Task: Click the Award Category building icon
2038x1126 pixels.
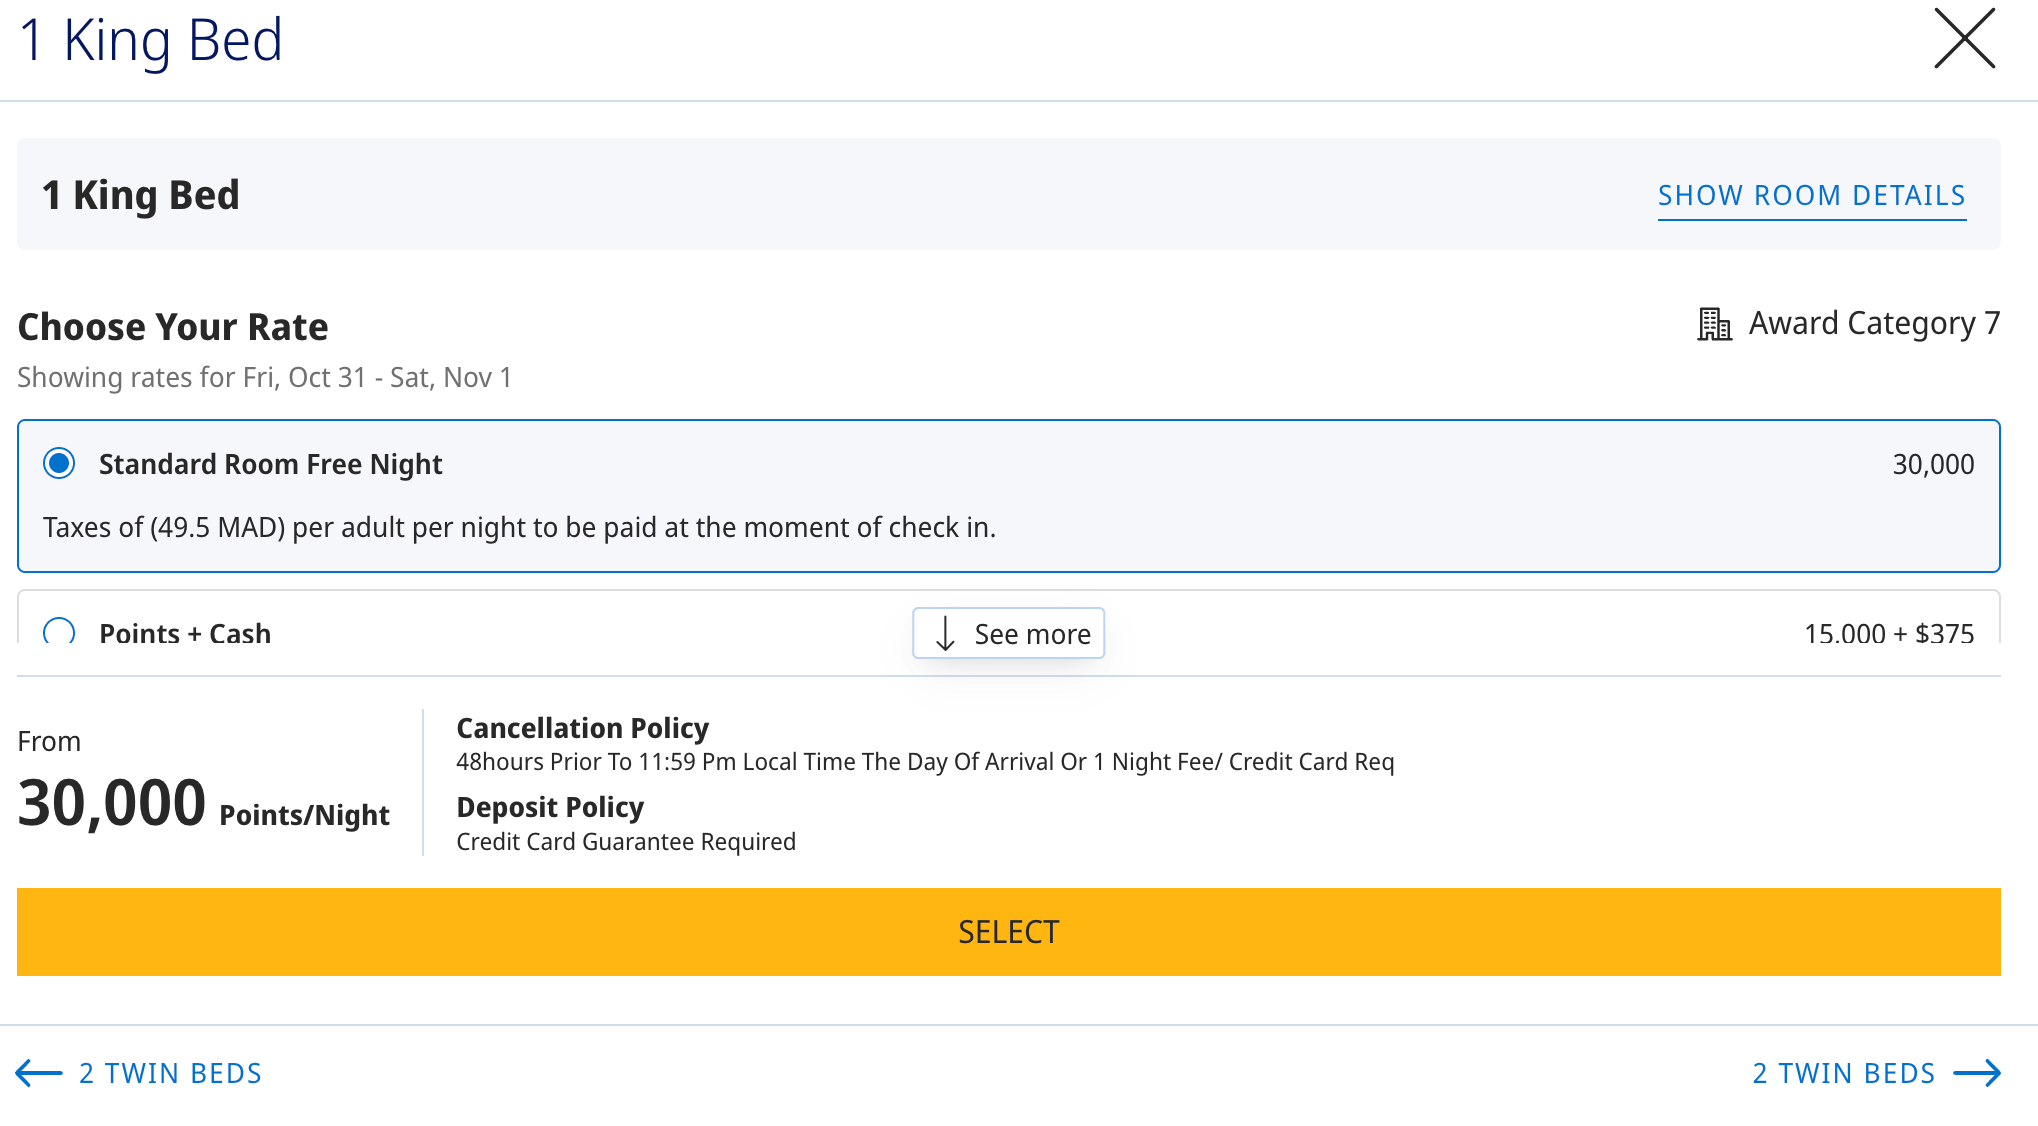Action: point(1714,324)
